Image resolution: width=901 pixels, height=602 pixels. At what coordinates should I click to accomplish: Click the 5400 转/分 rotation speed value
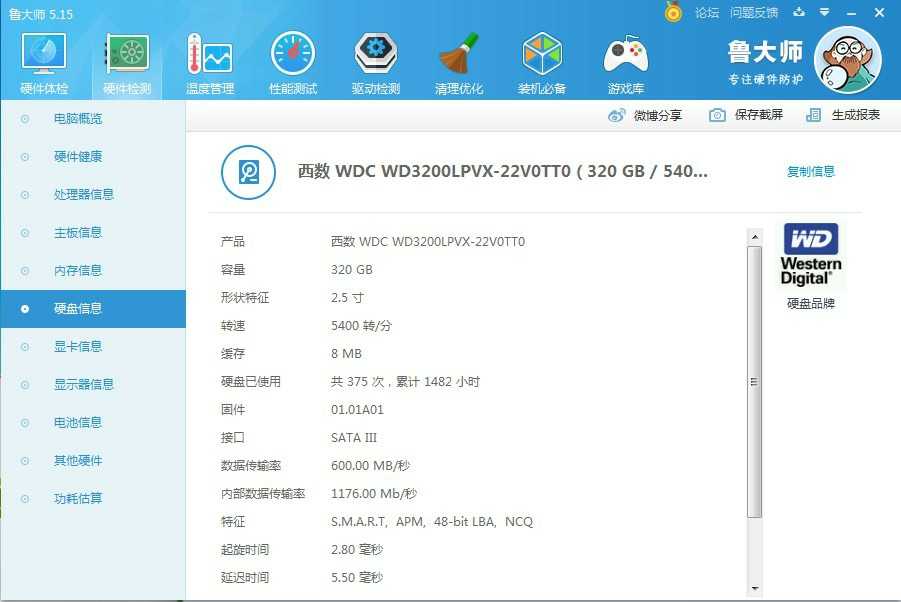(x=361, y=326)
